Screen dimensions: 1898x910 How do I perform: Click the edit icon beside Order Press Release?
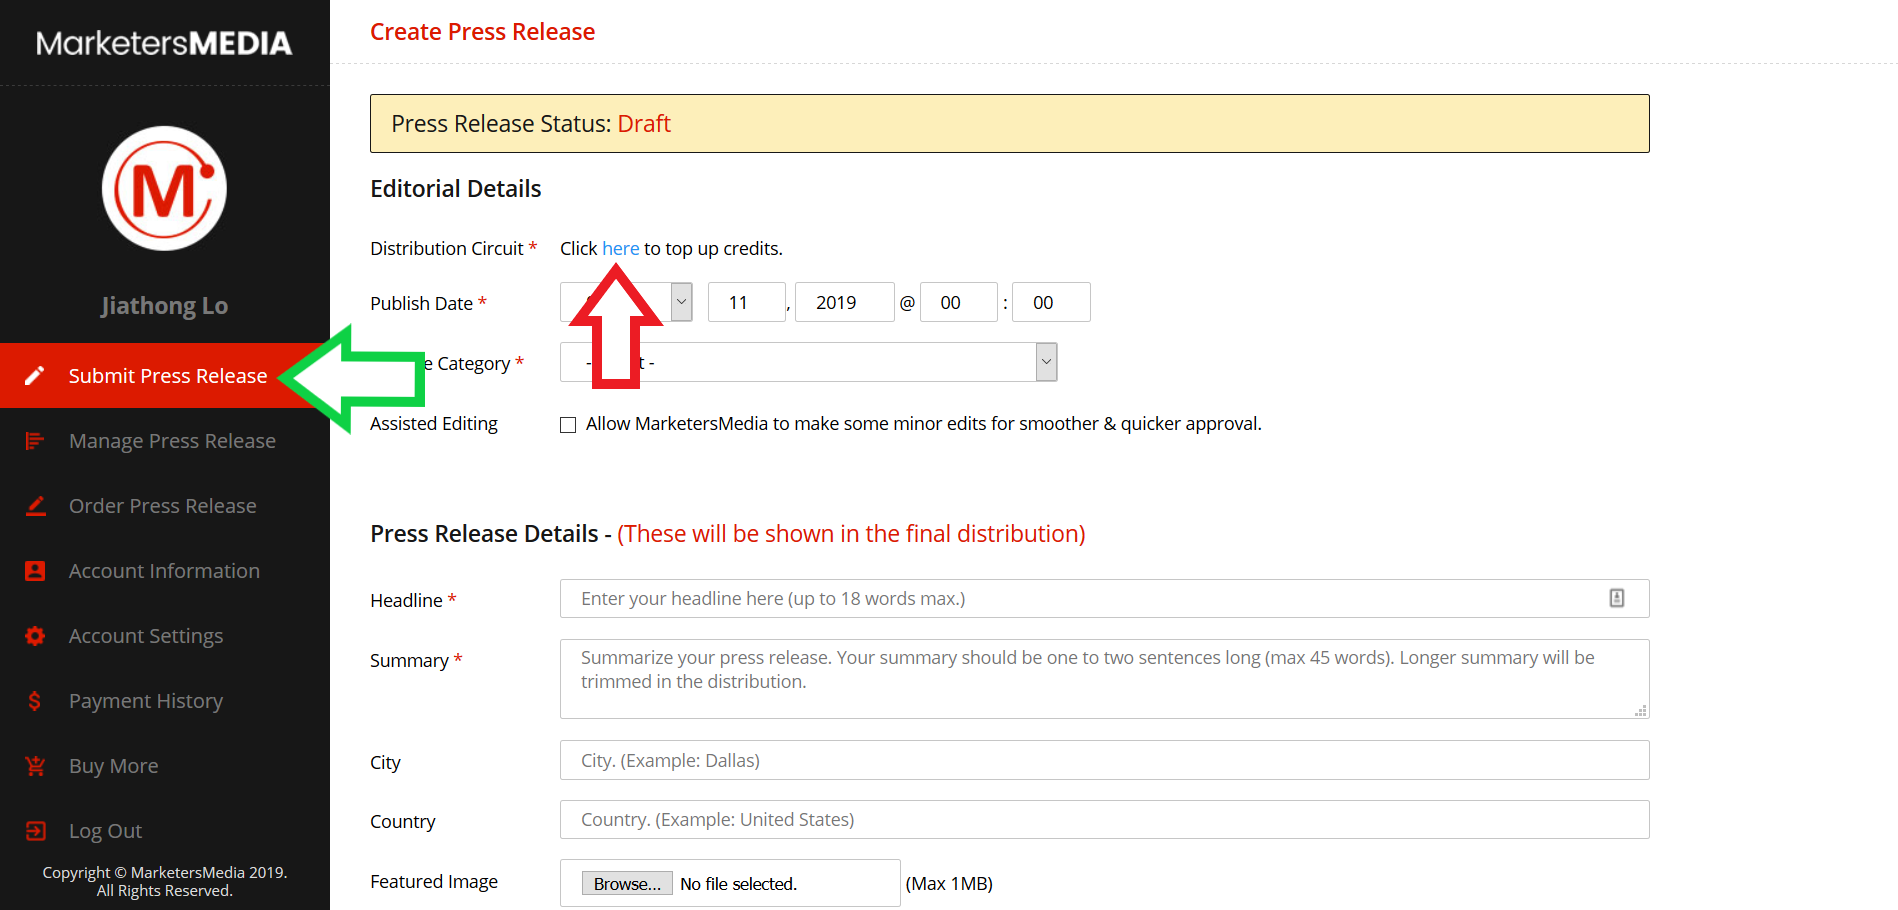35,506
